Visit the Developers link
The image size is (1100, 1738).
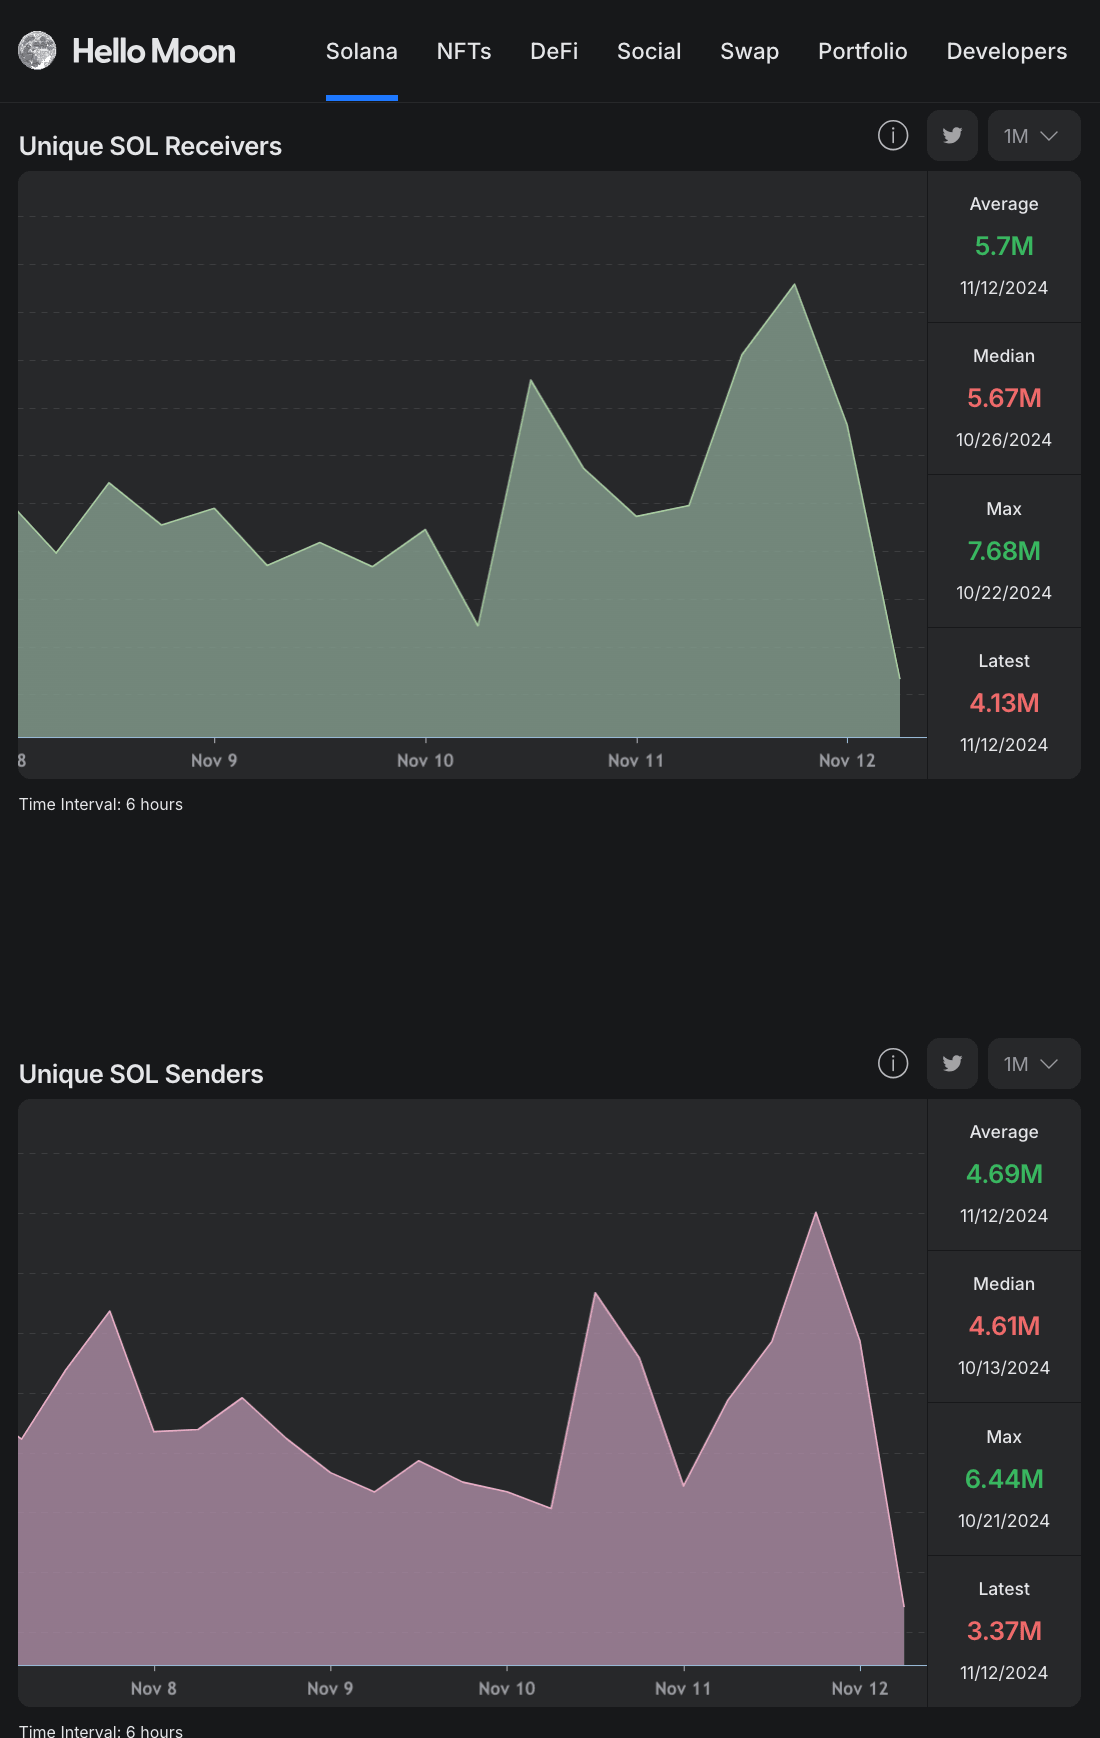pos(1006,51)
